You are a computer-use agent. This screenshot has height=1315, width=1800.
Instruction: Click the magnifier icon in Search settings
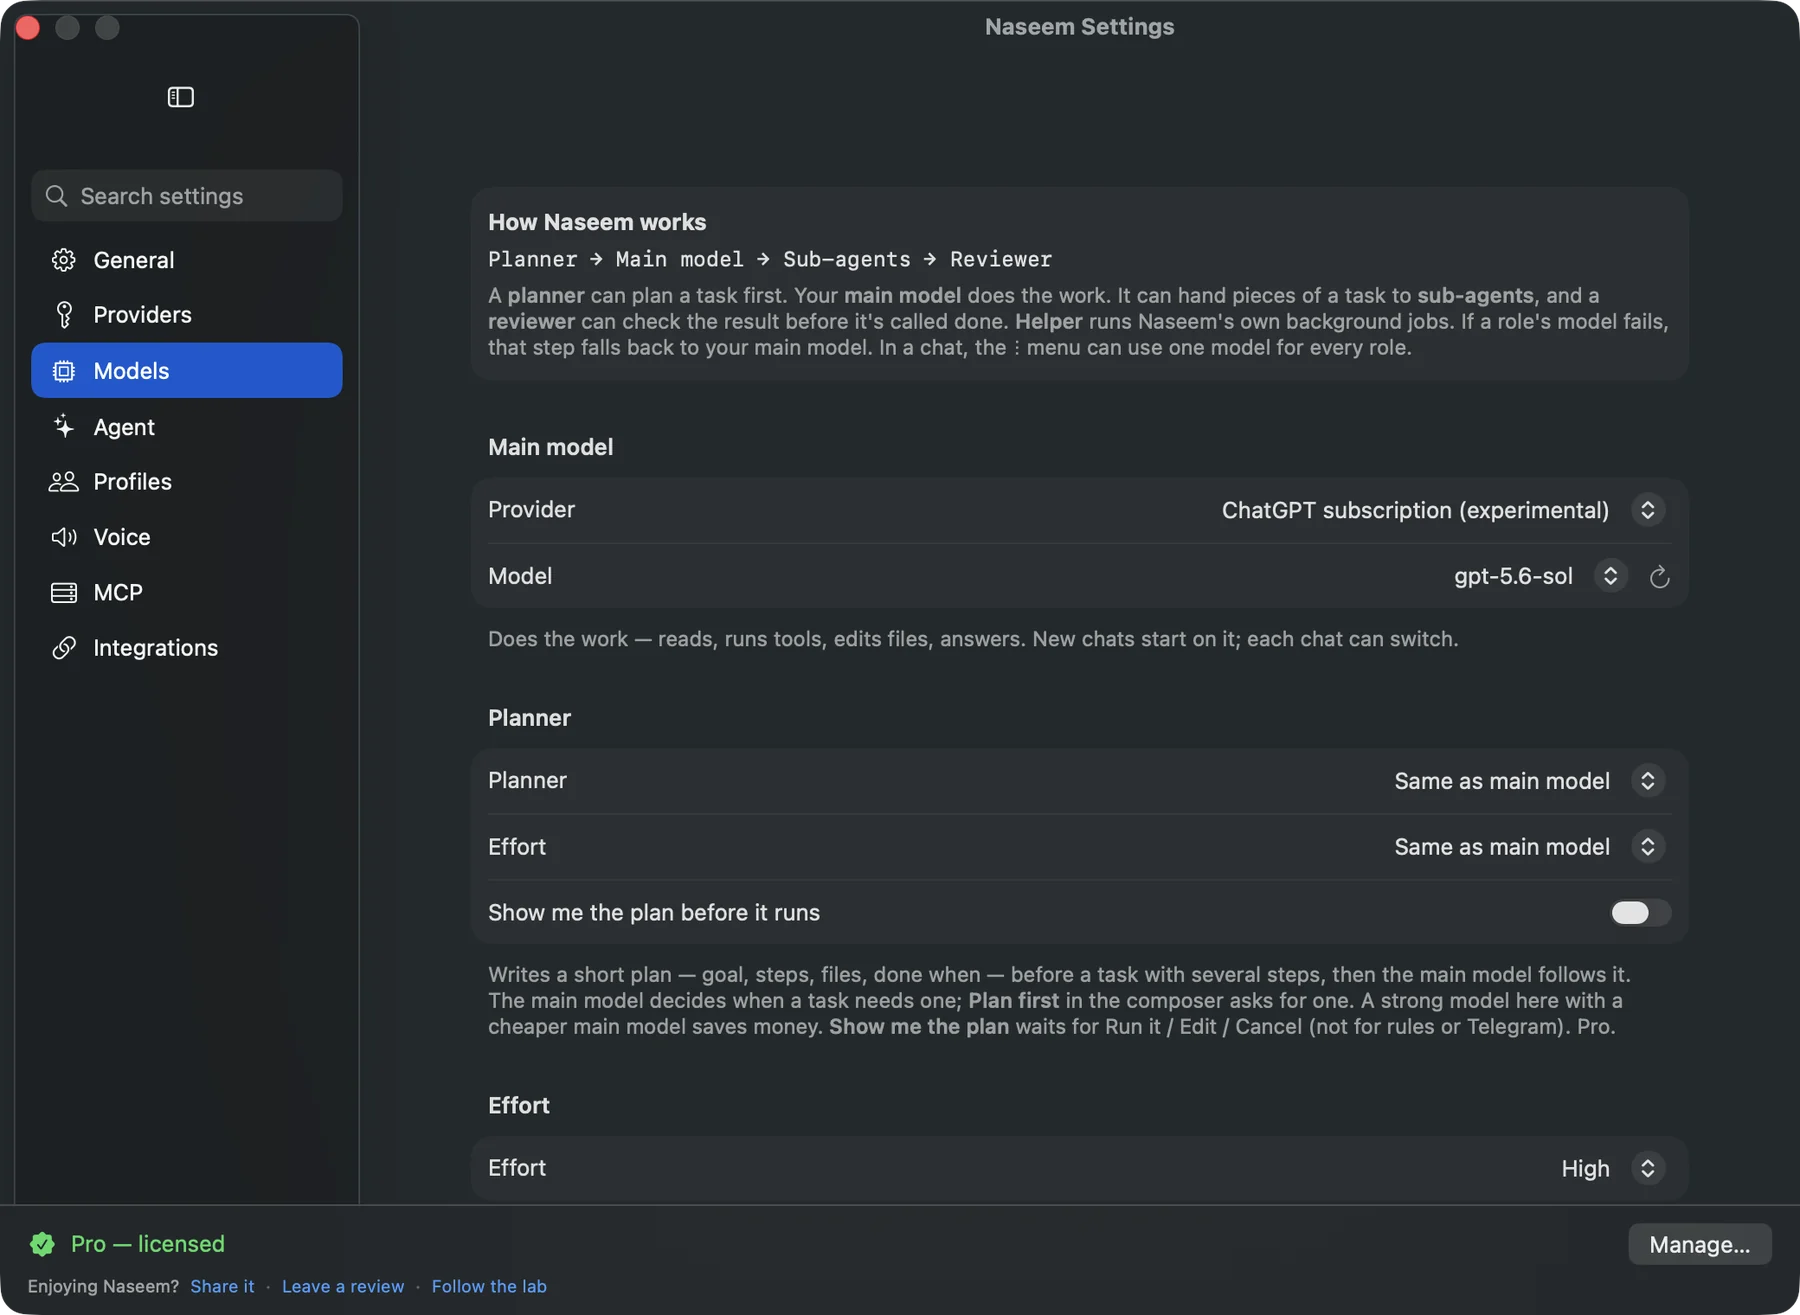click(57, 196)
